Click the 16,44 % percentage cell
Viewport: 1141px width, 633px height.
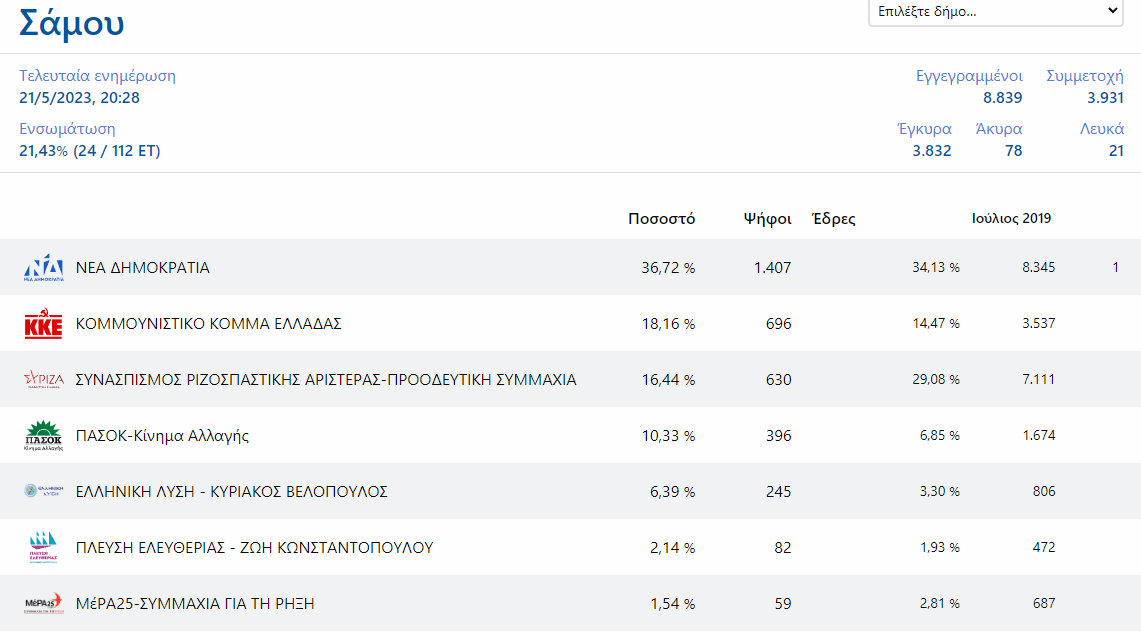click(x=668, y=380)
